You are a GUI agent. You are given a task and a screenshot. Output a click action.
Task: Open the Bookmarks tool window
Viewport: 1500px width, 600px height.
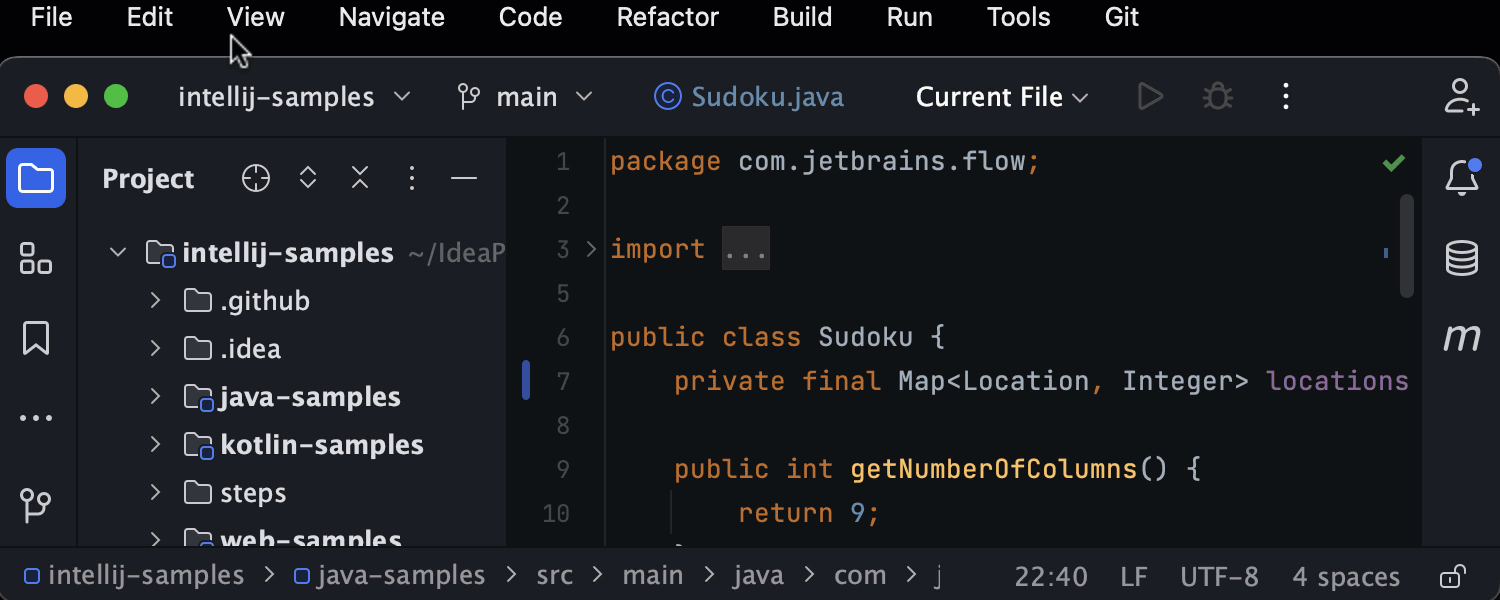click(36, 338)
